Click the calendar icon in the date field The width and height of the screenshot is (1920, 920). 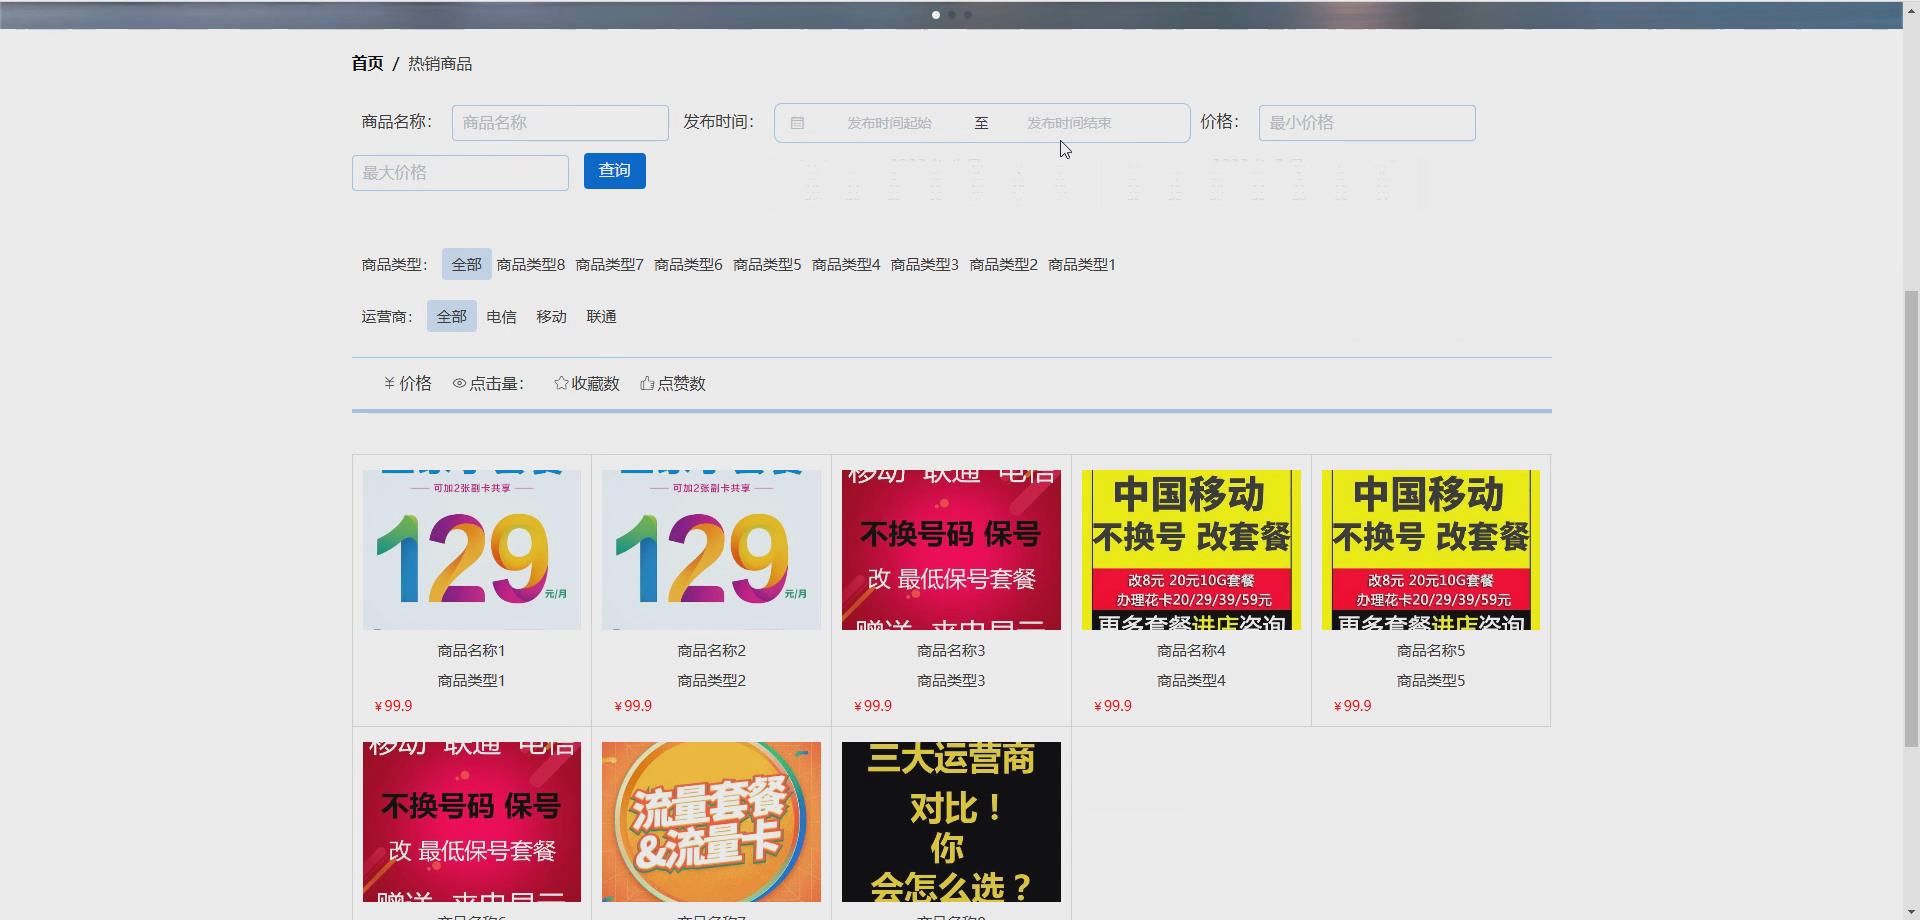click(x=797, y=123)
